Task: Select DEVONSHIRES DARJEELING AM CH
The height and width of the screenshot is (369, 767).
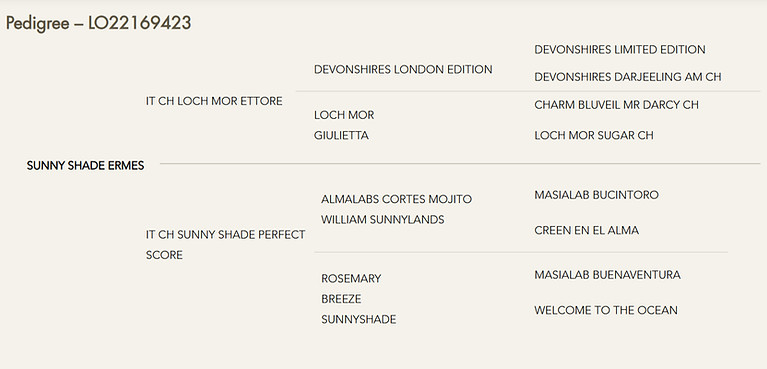Action: (x=628, y=77)
